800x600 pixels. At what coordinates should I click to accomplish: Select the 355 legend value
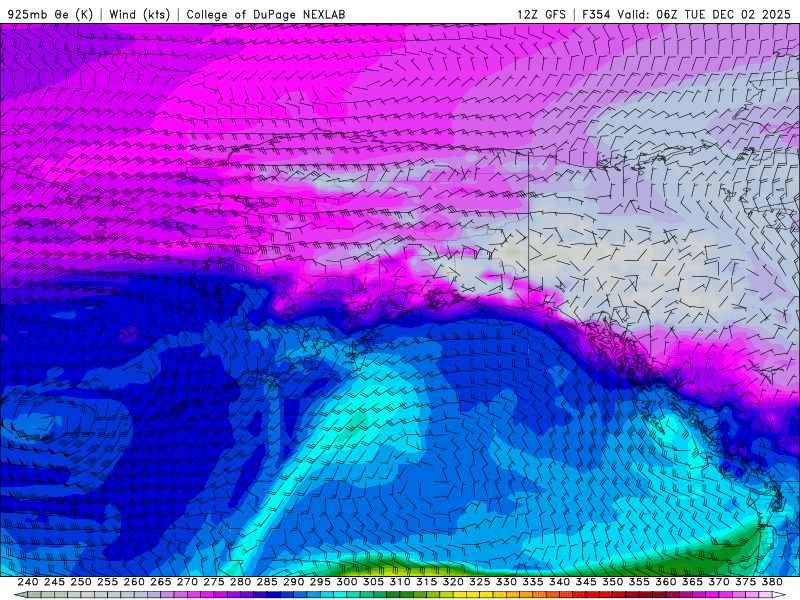coord(639,582)
